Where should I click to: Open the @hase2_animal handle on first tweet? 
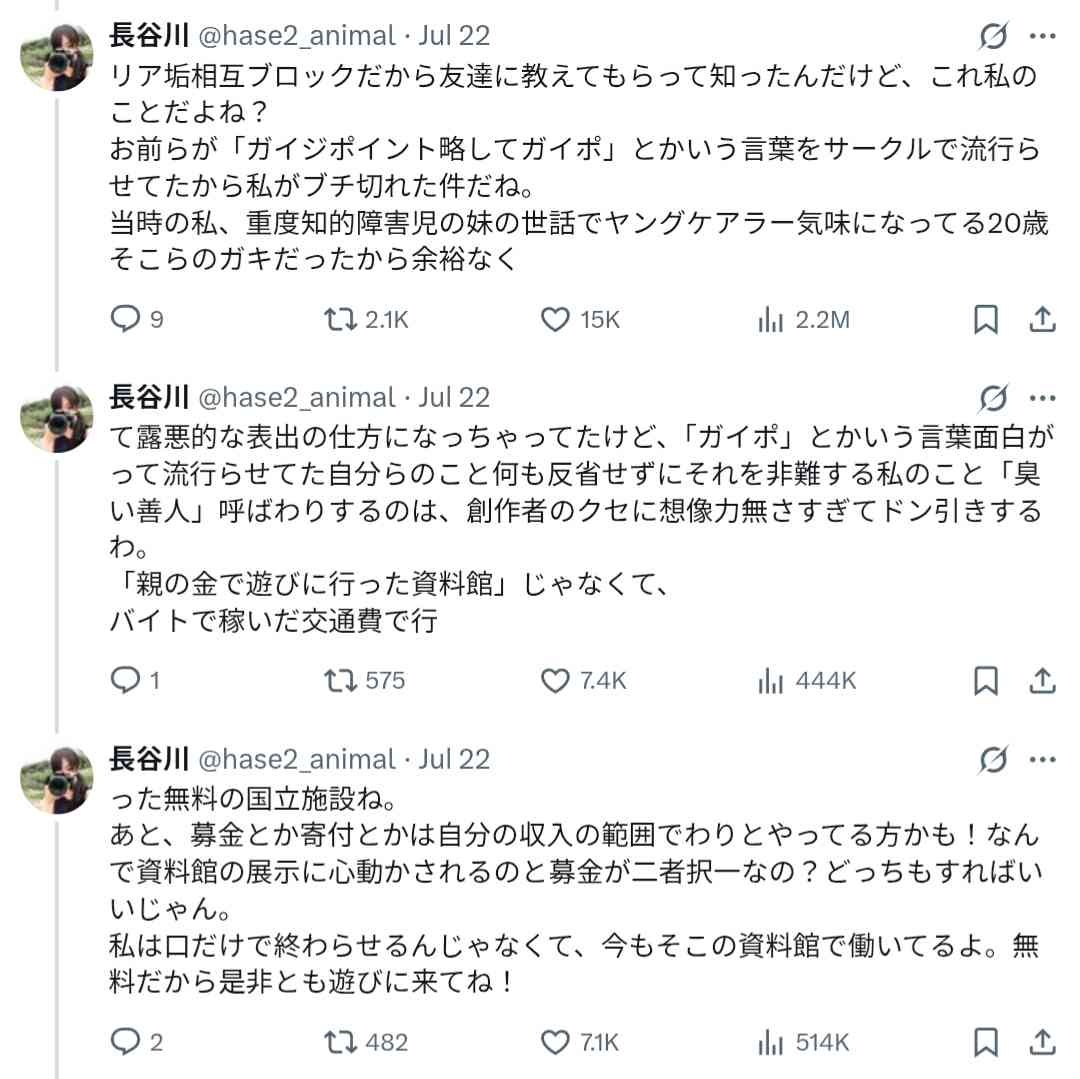[x=297, y=36]
